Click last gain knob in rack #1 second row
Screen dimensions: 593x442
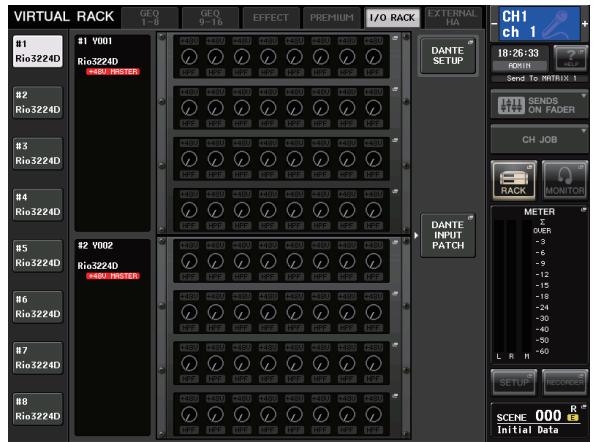[374, 108]
